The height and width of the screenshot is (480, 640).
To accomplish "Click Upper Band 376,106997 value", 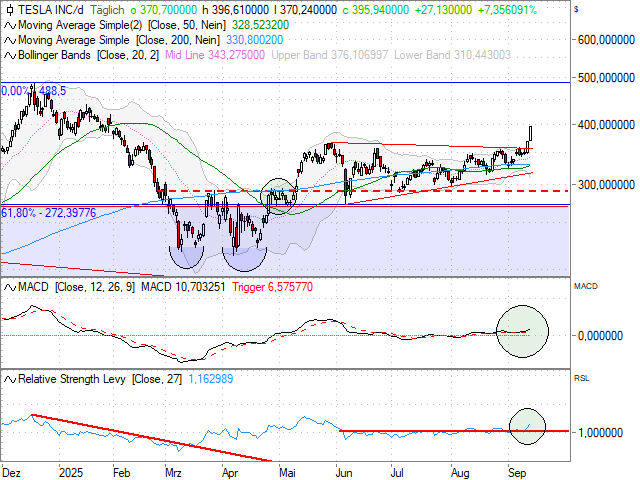I will tap(329, 56).
